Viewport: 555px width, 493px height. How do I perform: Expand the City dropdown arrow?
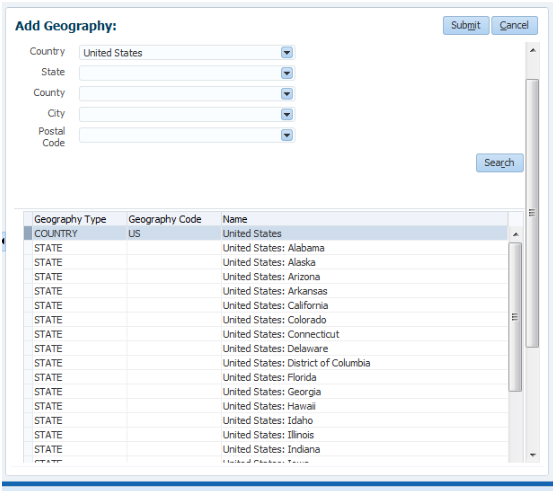coord(287,115)
